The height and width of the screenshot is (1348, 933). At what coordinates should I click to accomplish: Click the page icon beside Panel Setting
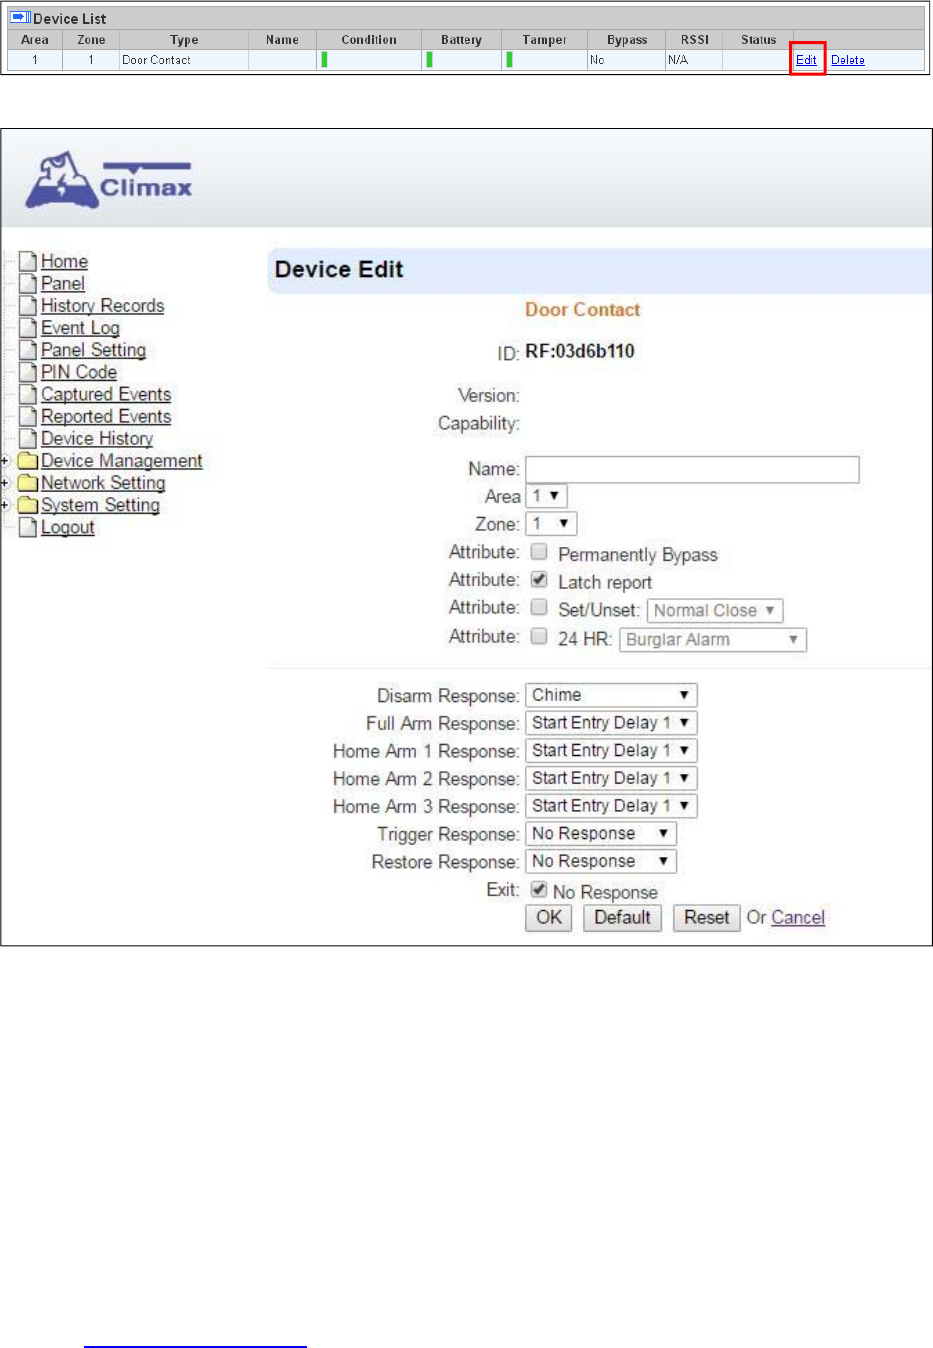tap(28, 350)
